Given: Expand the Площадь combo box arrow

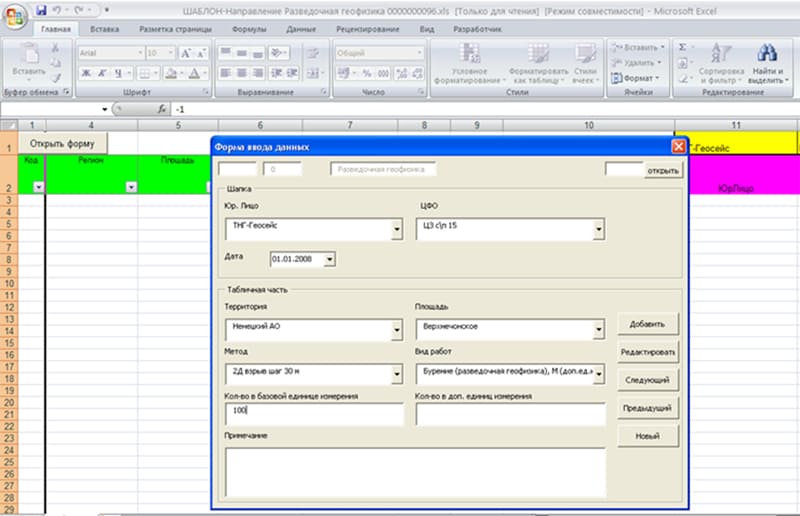Looking at the screenshot, I should tap(598, 330).
